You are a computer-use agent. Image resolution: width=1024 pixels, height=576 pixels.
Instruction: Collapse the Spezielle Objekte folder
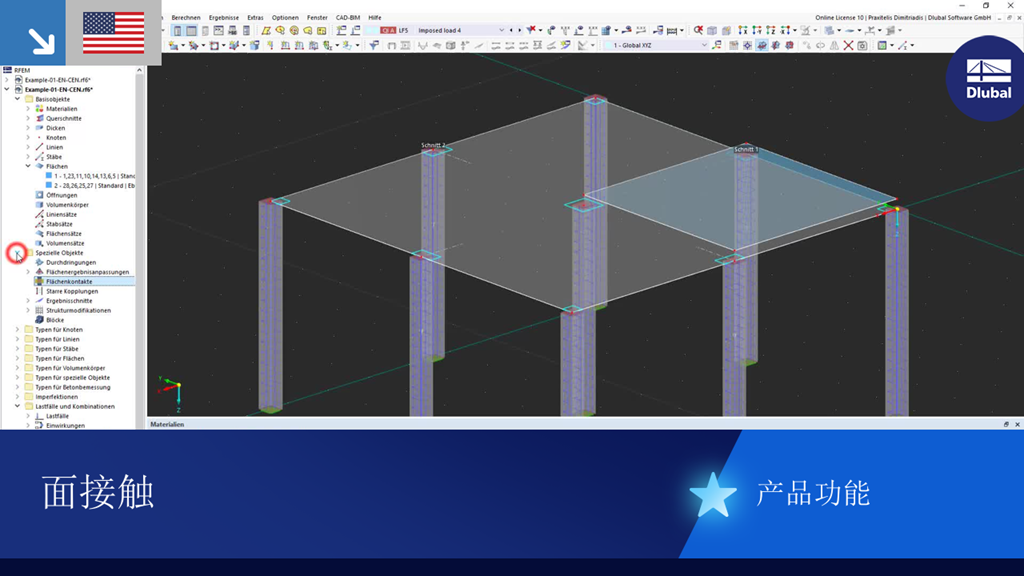pyautogui.click(x=18, y=253)
